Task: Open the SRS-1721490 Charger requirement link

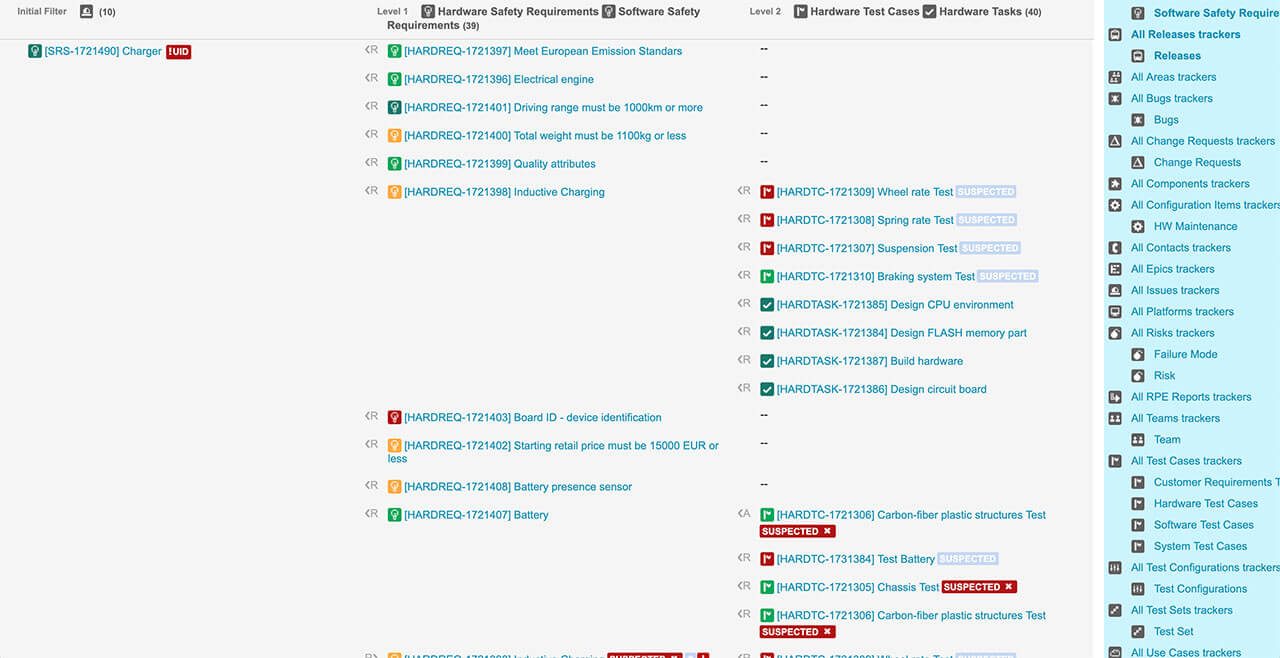Action: click(x=103, y=51)
